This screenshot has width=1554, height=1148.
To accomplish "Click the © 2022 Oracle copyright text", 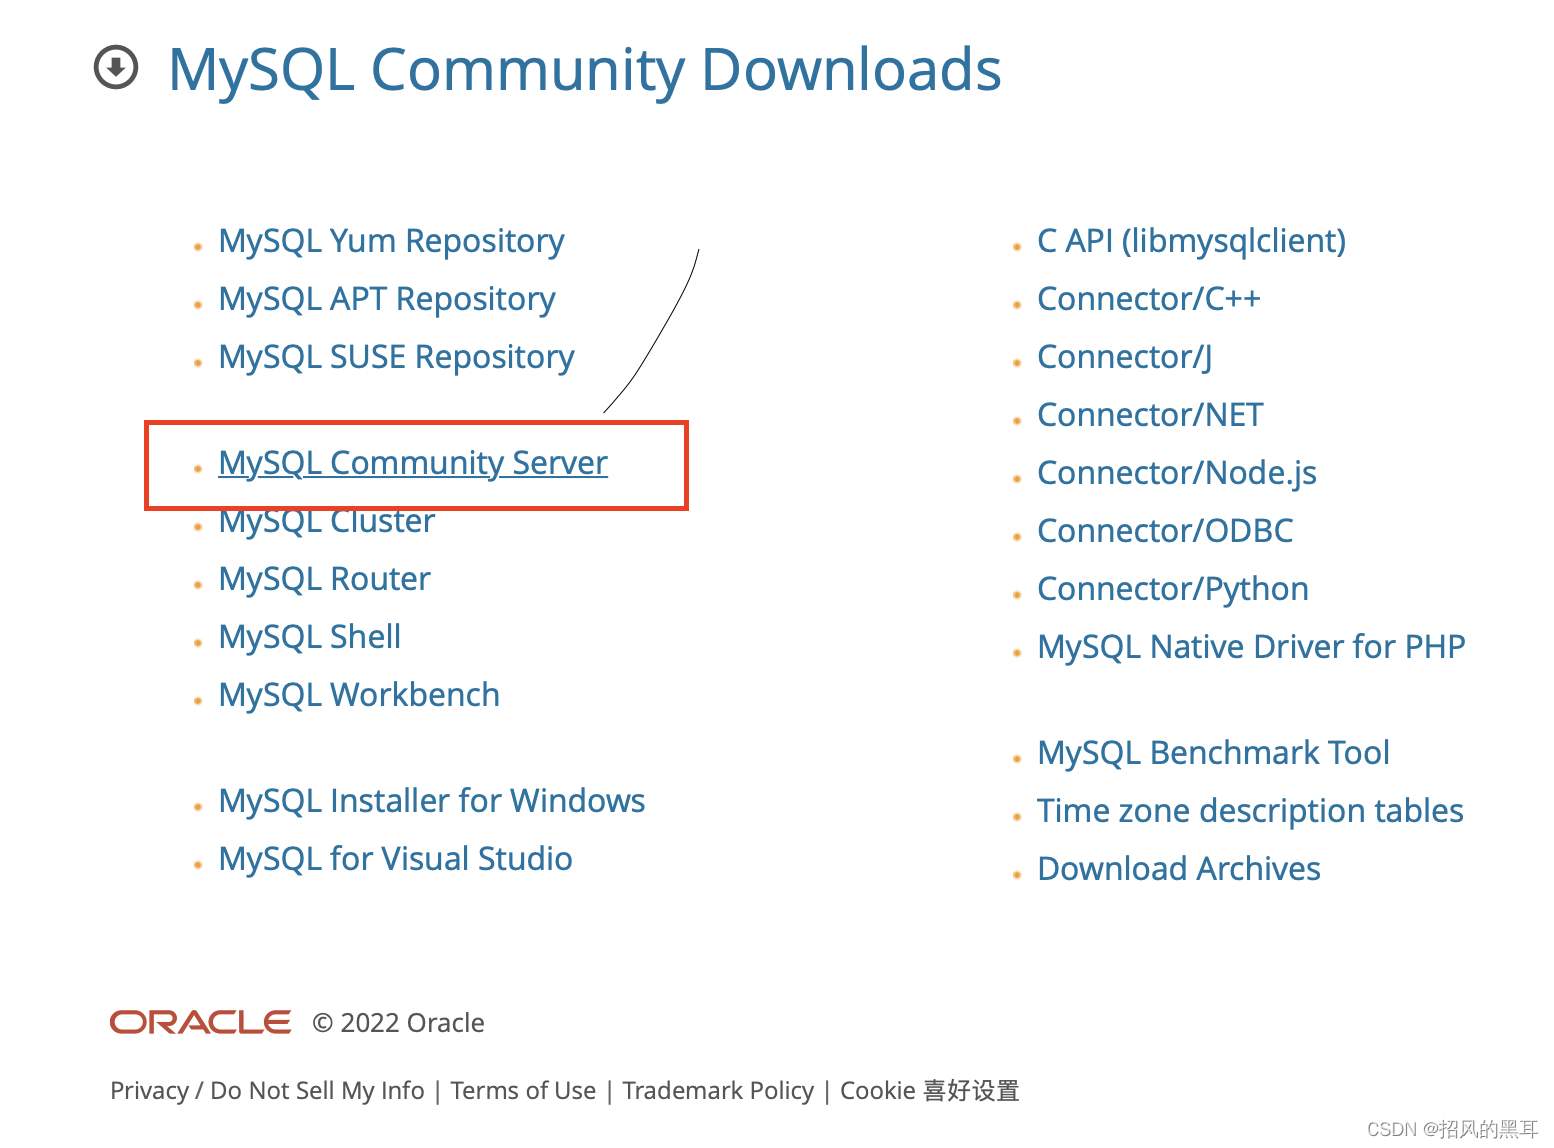I will pyautogui.click(x=398, y=1023).
